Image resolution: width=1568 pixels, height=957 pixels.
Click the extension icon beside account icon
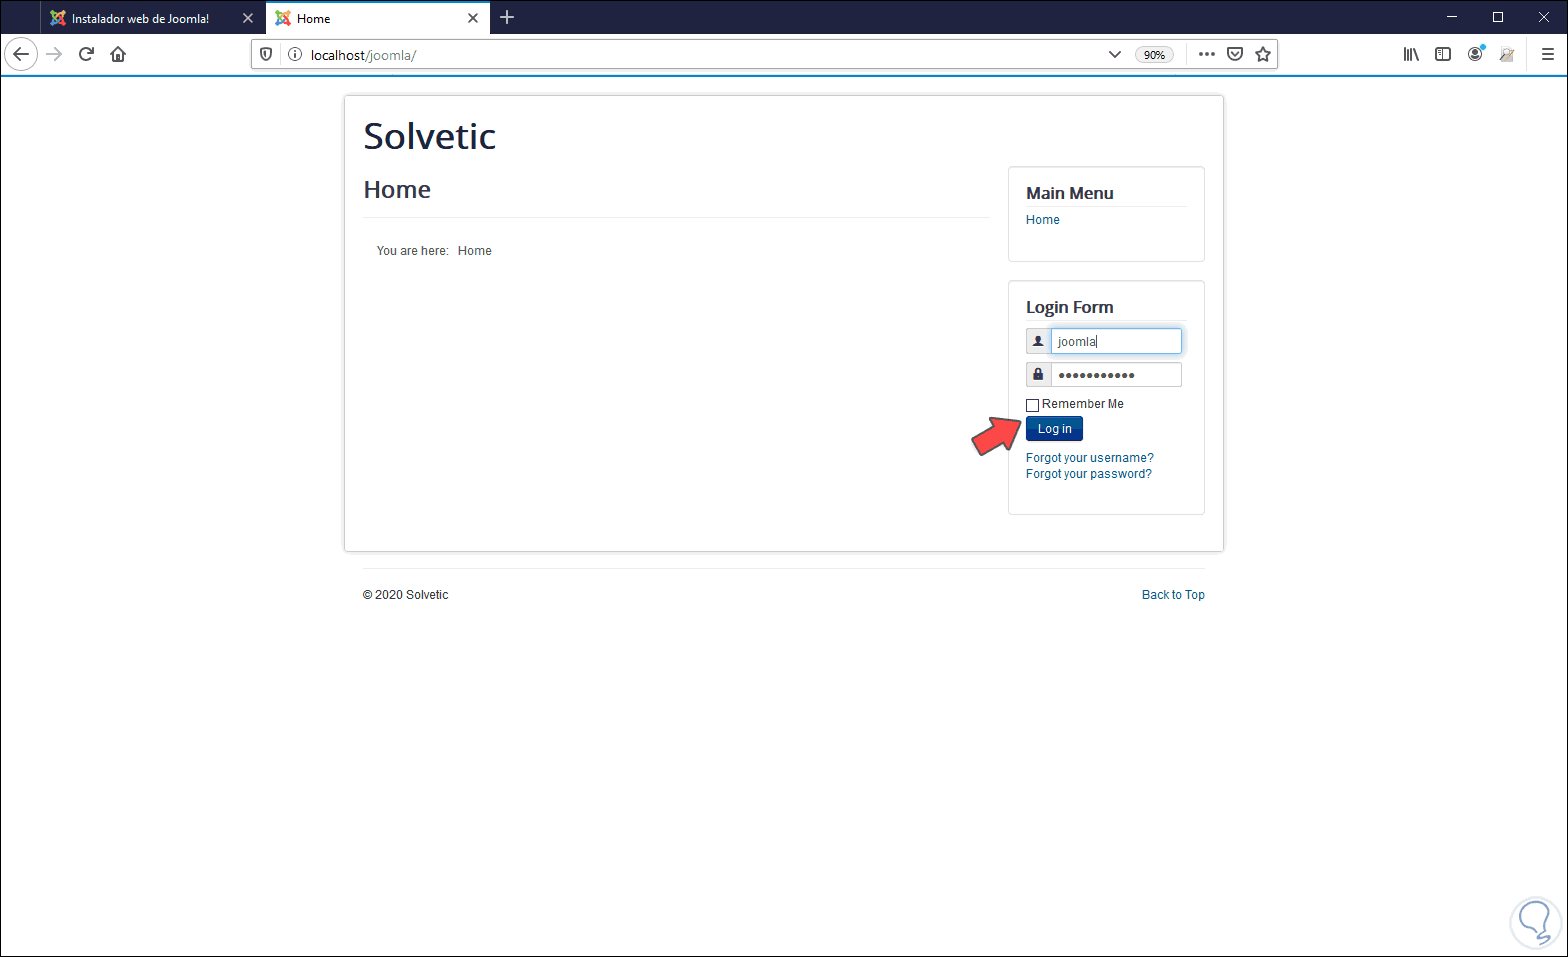pos(1507,54)
